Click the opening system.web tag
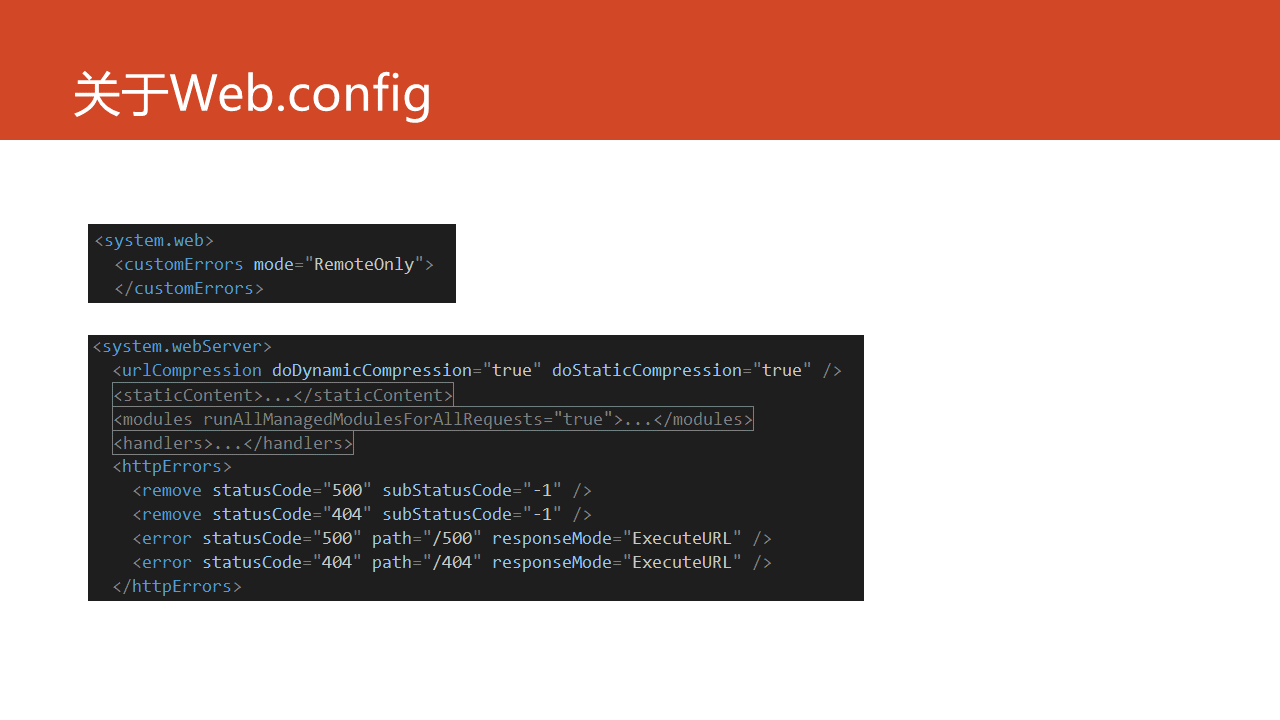1280x720 pixels. (154, 240)
